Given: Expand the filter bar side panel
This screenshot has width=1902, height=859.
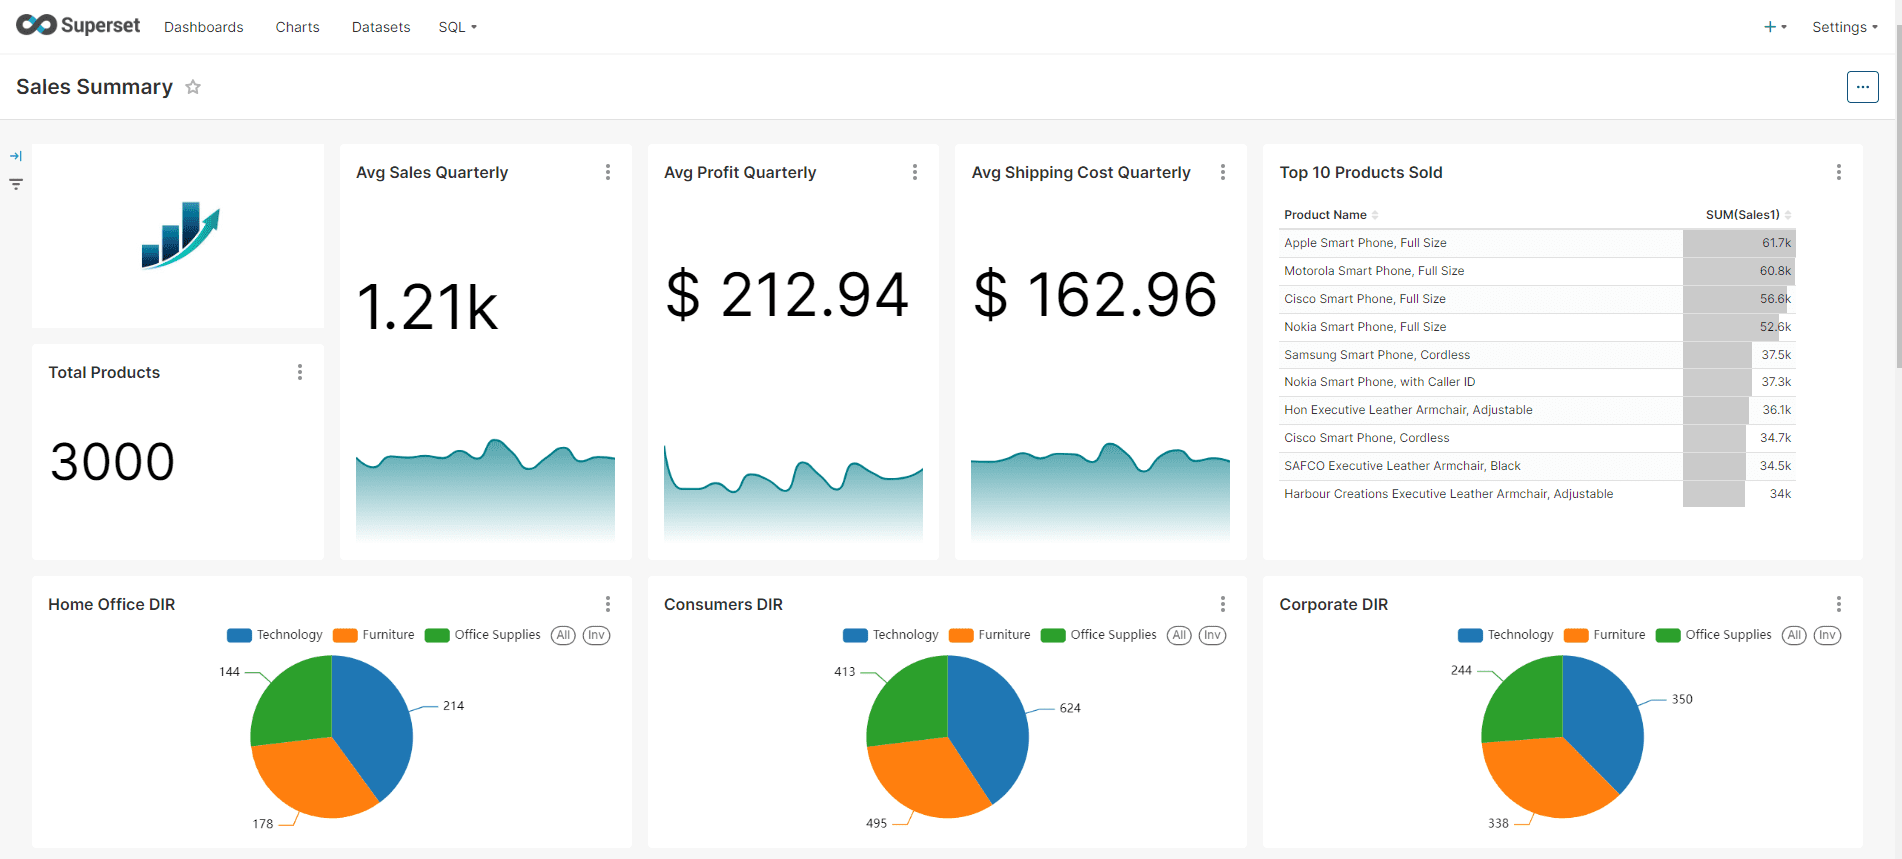Looking at the screenshot, I should 16,156.
